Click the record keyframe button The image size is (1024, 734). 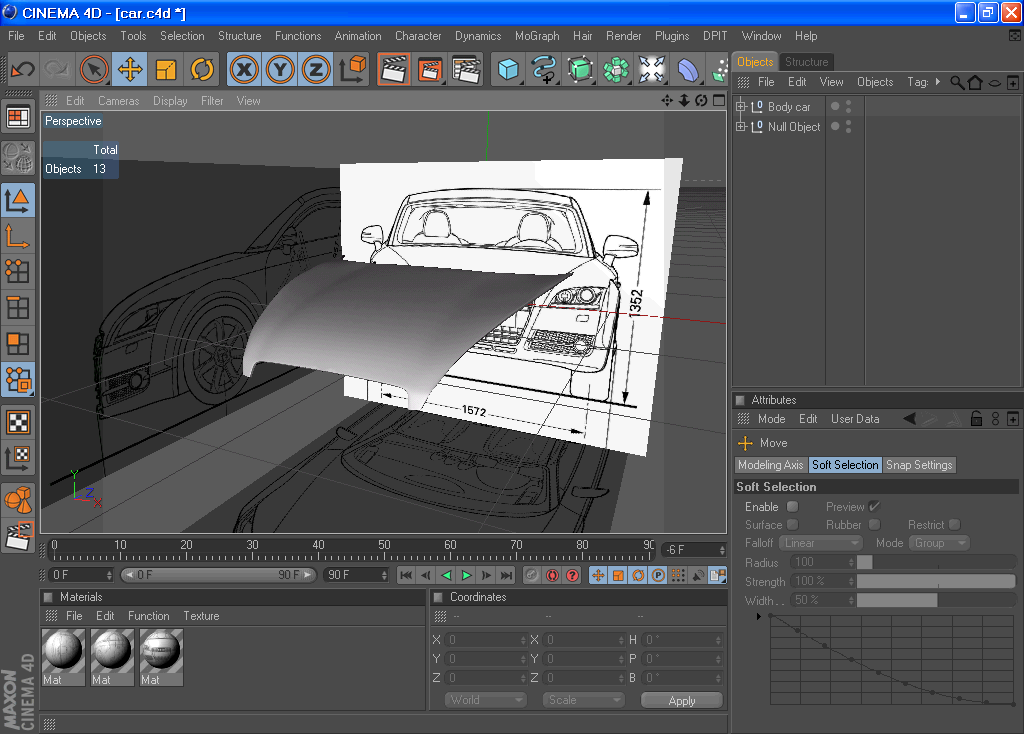click(x=552, y=575)
